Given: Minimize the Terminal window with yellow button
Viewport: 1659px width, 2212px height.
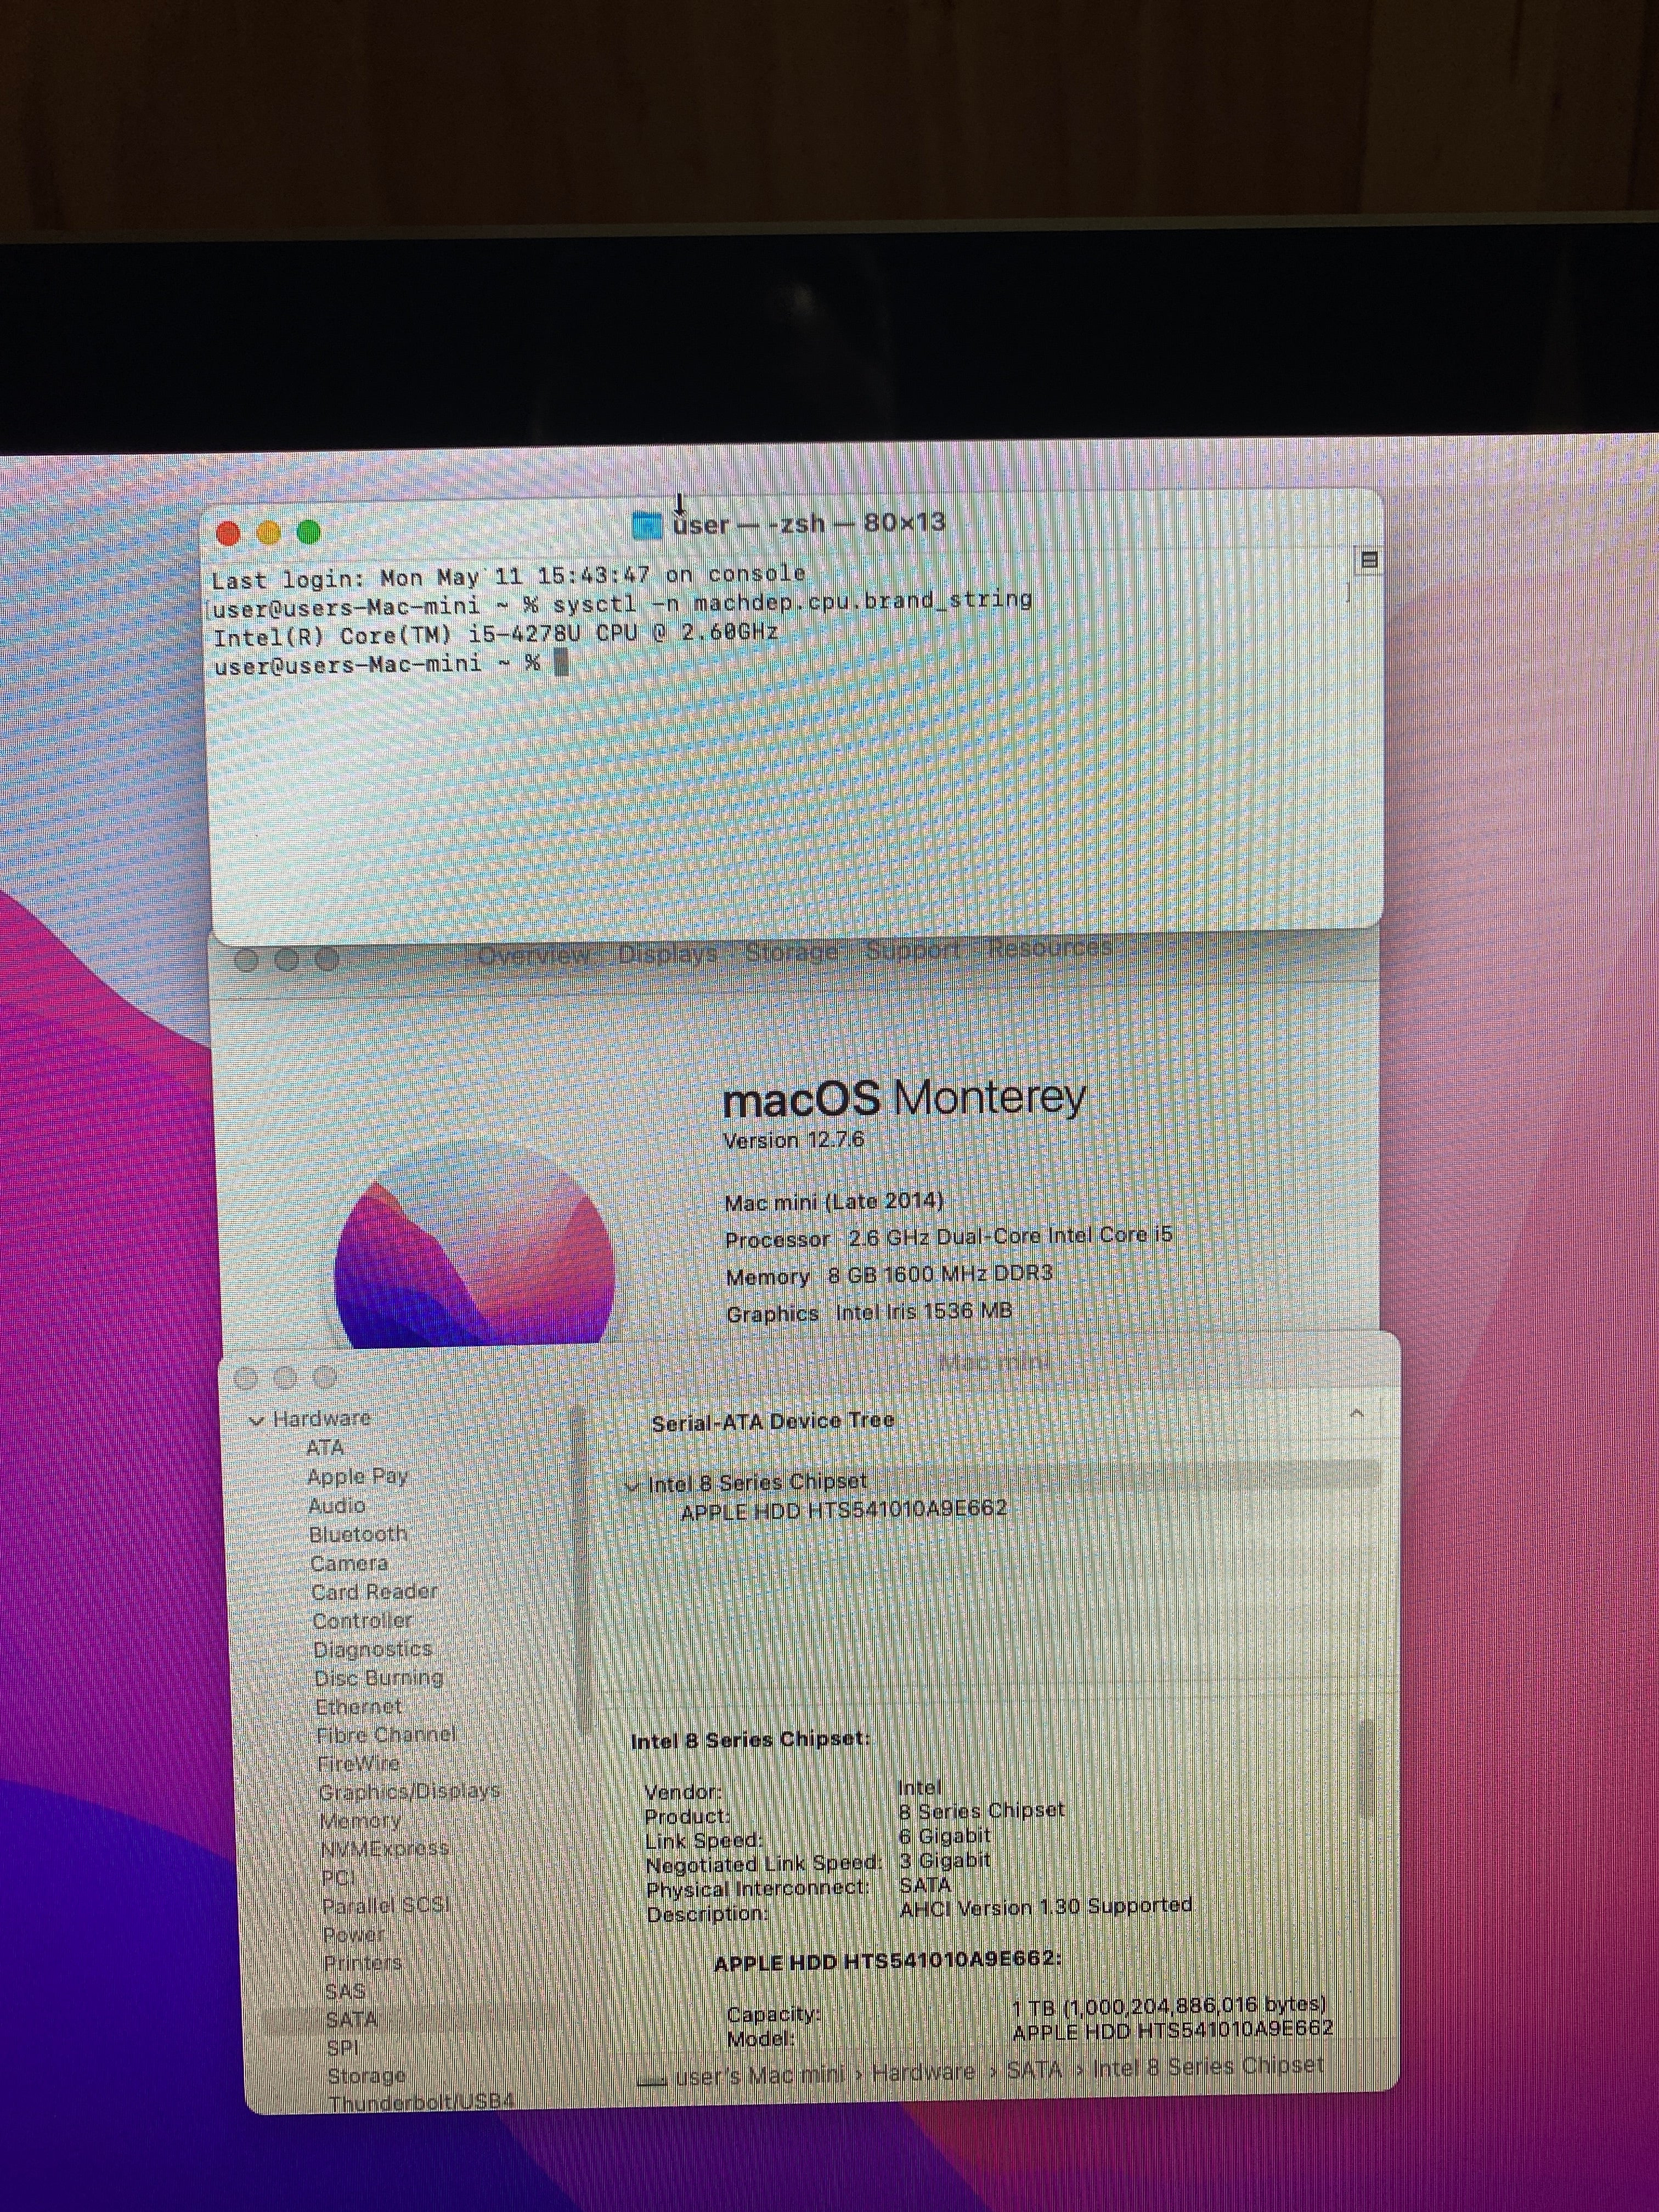Looking at the screenshot, I should tap(268, 533).
